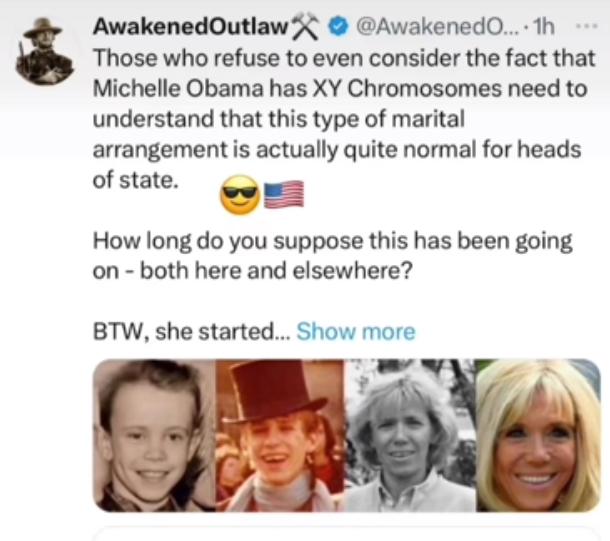This screenshot has height=541, width=610.
Task: Click the truncated 'BTW, she started...' text
Action: pyautogui.click(x=192, y=332)
